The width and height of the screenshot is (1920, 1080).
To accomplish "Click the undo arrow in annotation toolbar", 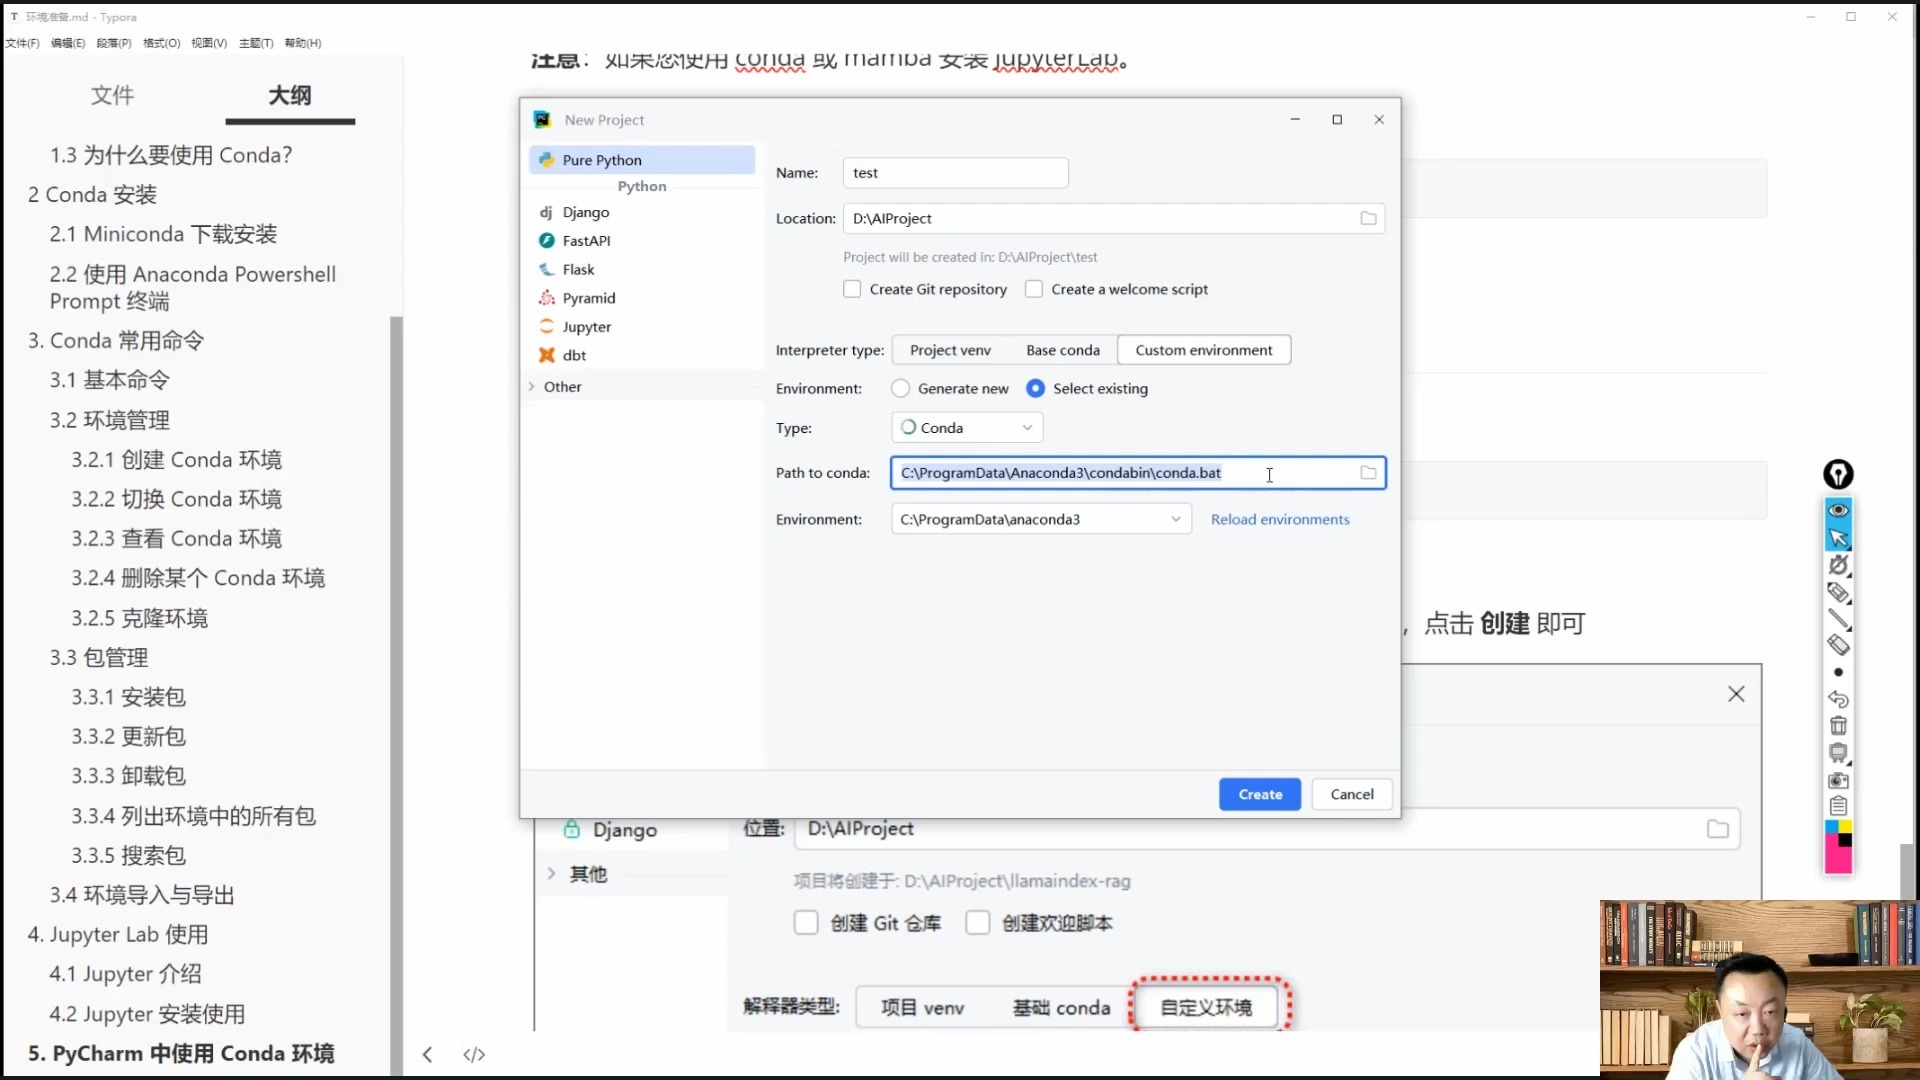I will tap(1838, 699).
